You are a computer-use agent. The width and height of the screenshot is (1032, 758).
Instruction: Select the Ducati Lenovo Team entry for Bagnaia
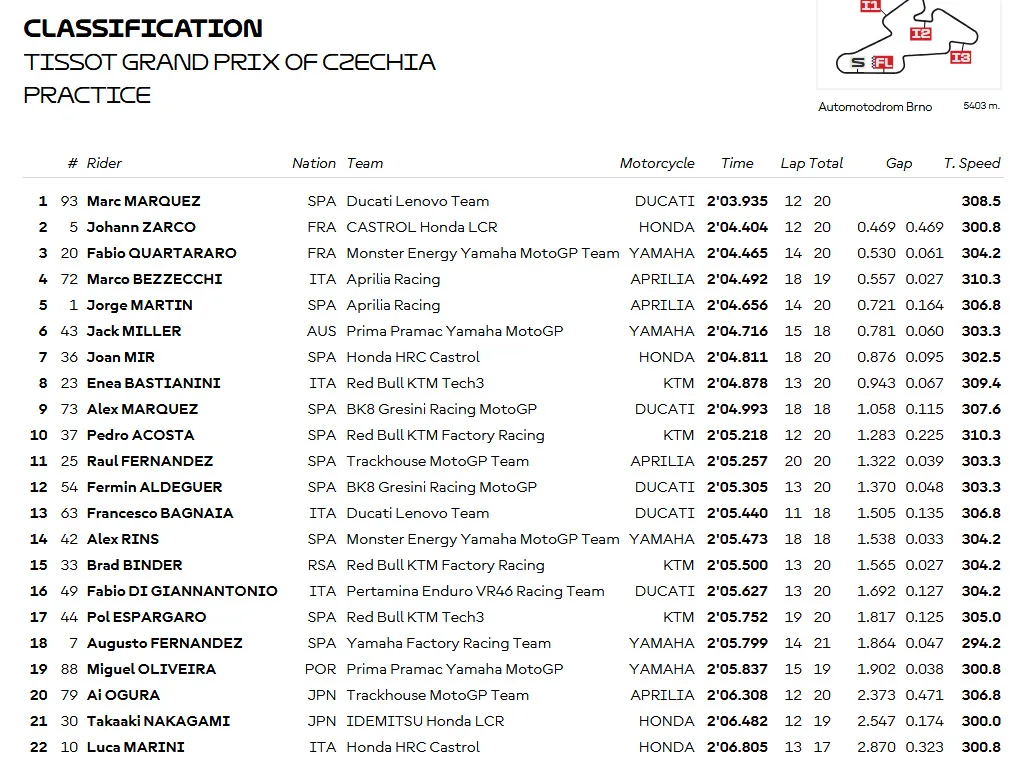click(417, 513)
